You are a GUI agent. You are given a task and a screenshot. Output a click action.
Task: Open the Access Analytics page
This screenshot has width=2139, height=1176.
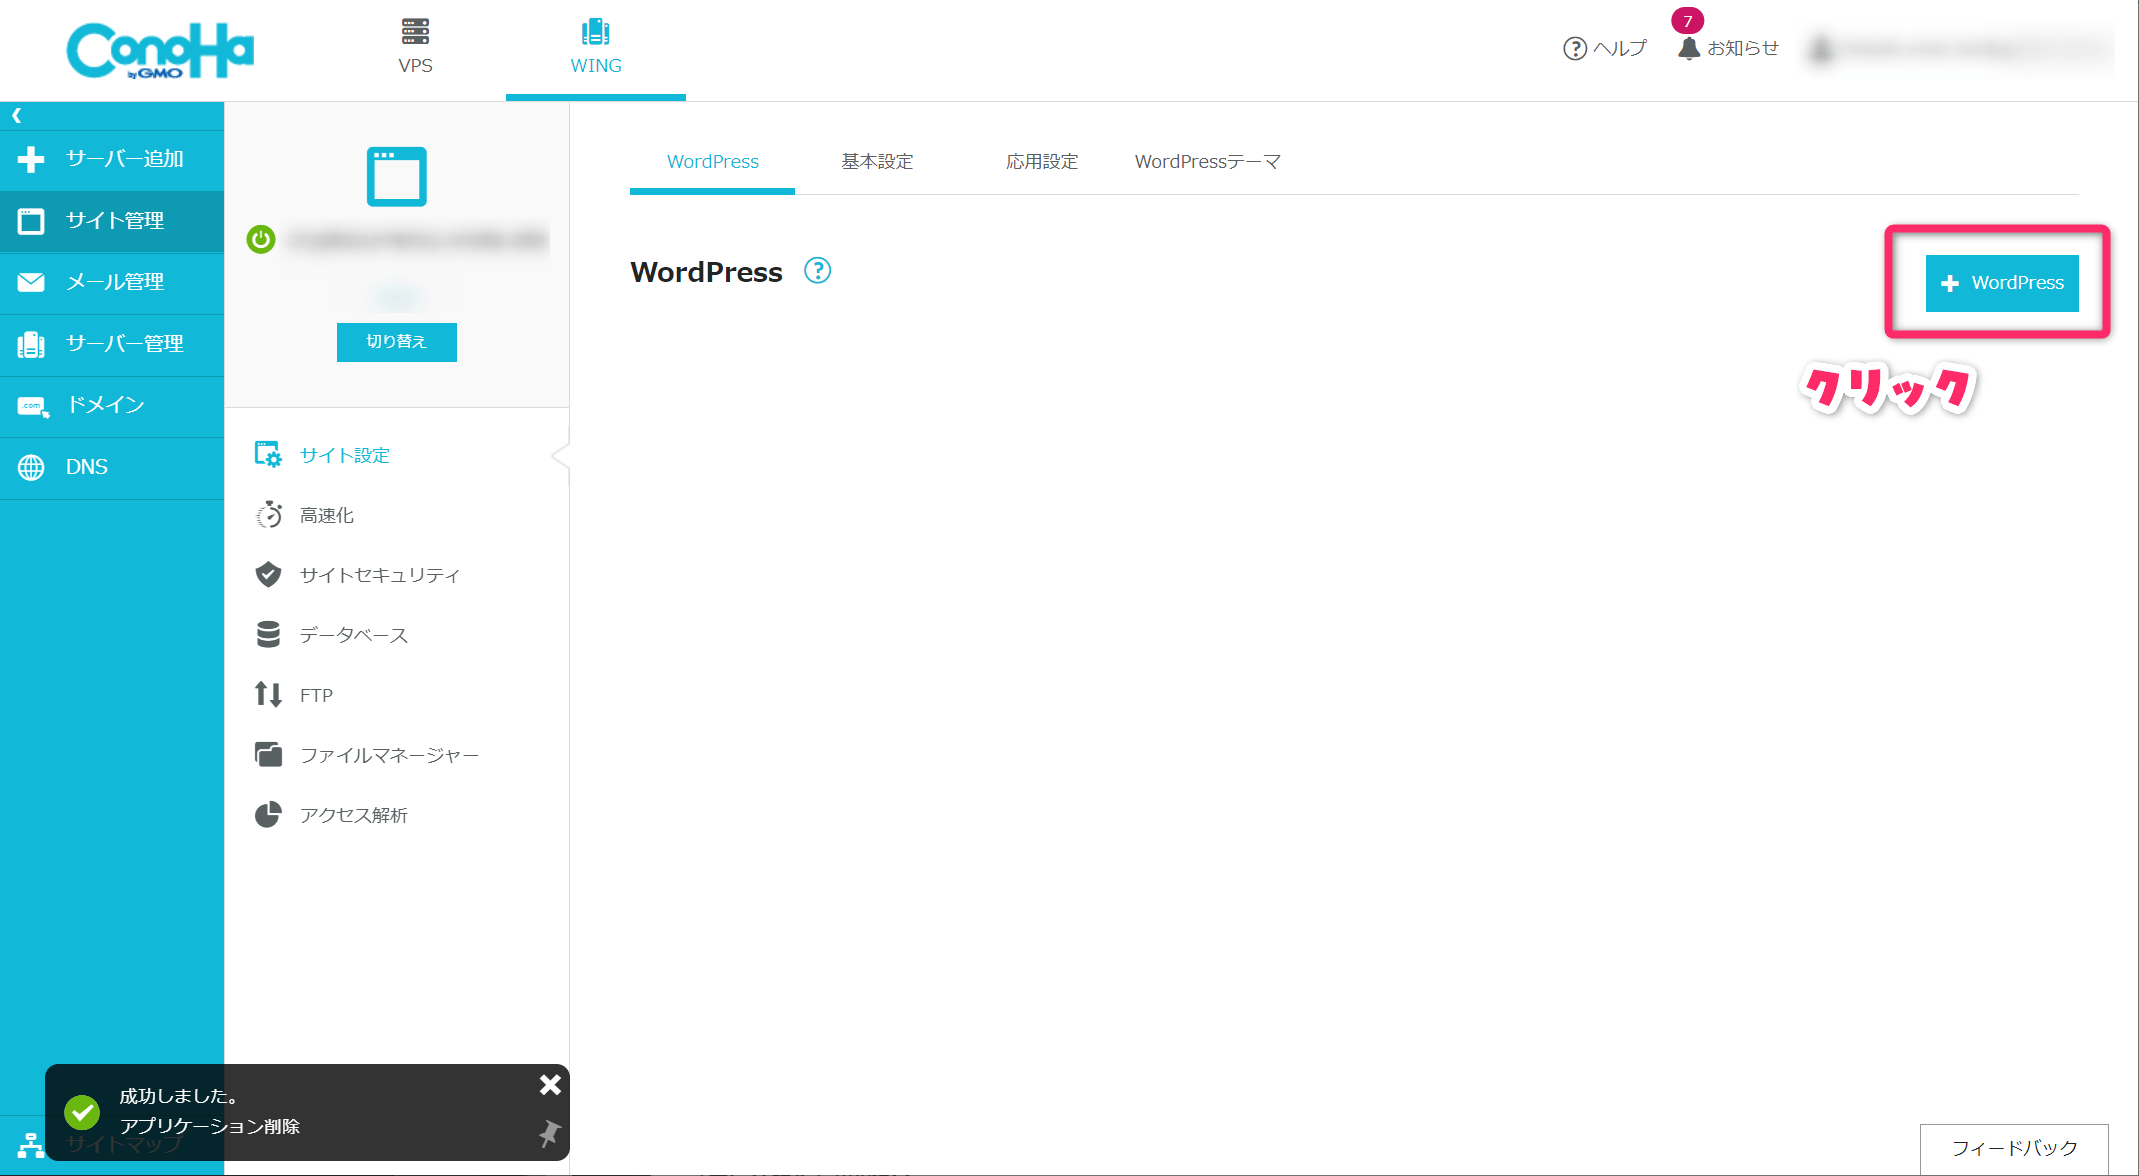click(353, 815)
